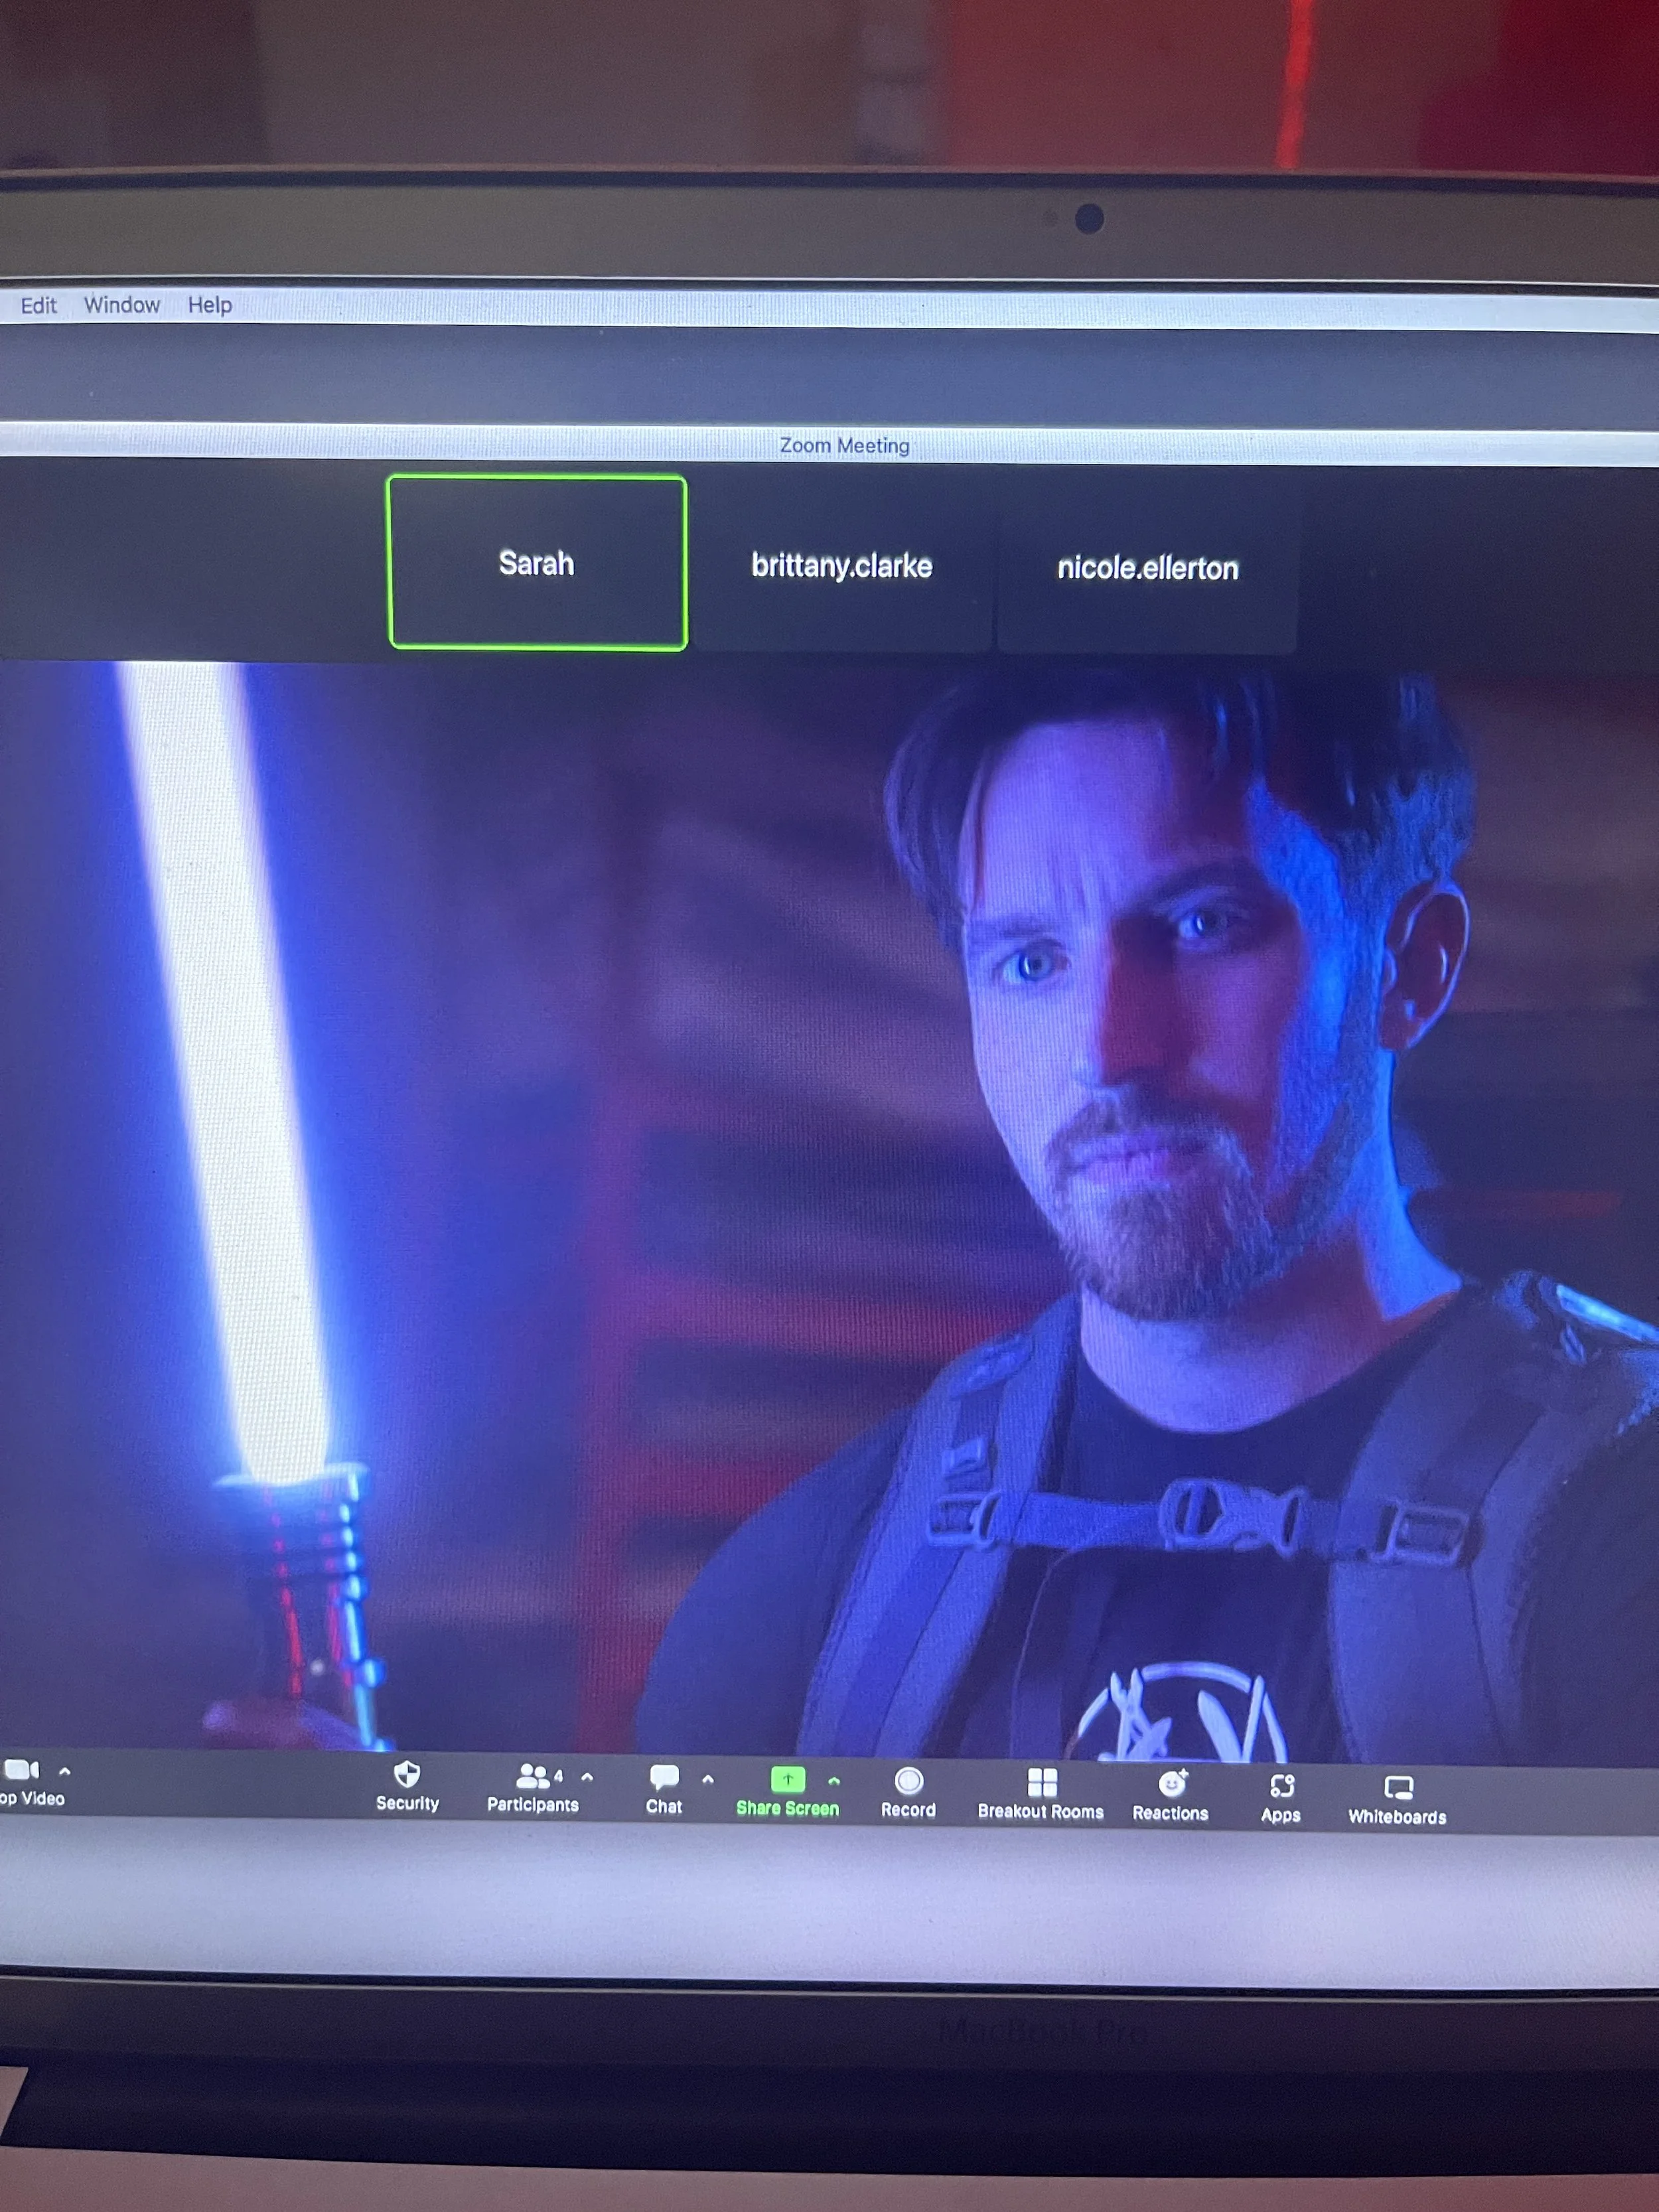Viewport: 1659px width, 2212px height.
Task: Open the Apps icon
Action: tap(1282, 1785)
